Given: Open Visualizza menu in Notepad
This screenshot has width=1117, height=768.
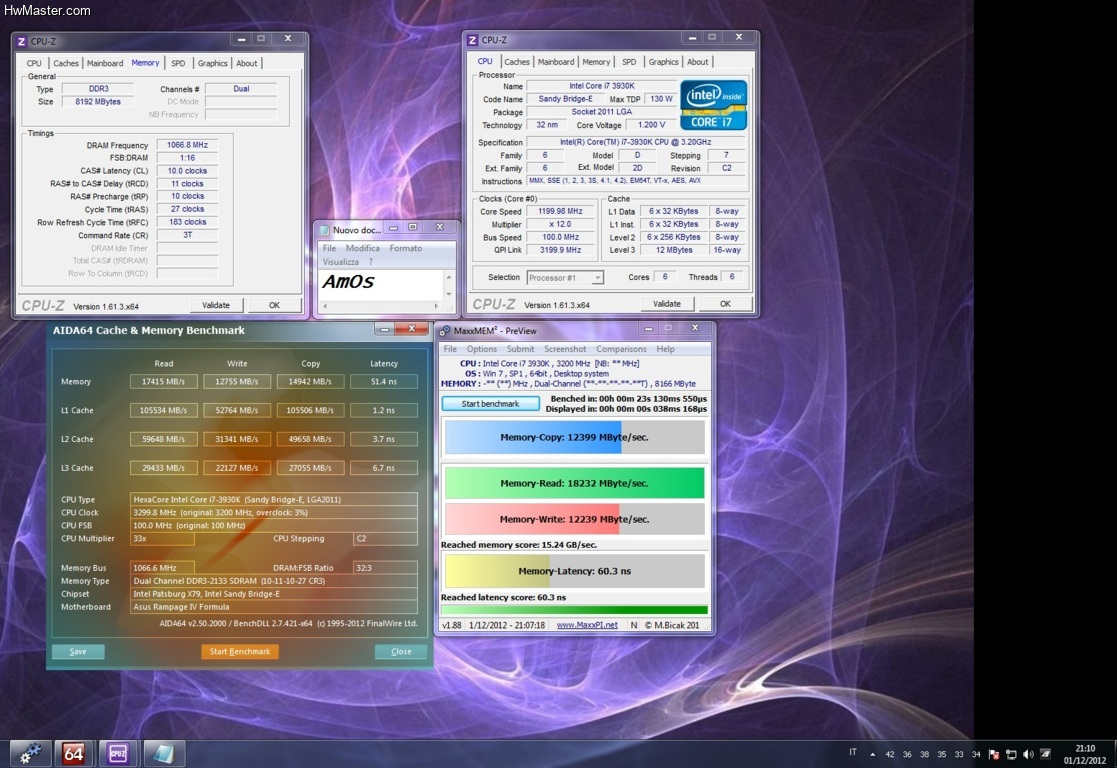Looking at the screenshot, I should (341, 261).
